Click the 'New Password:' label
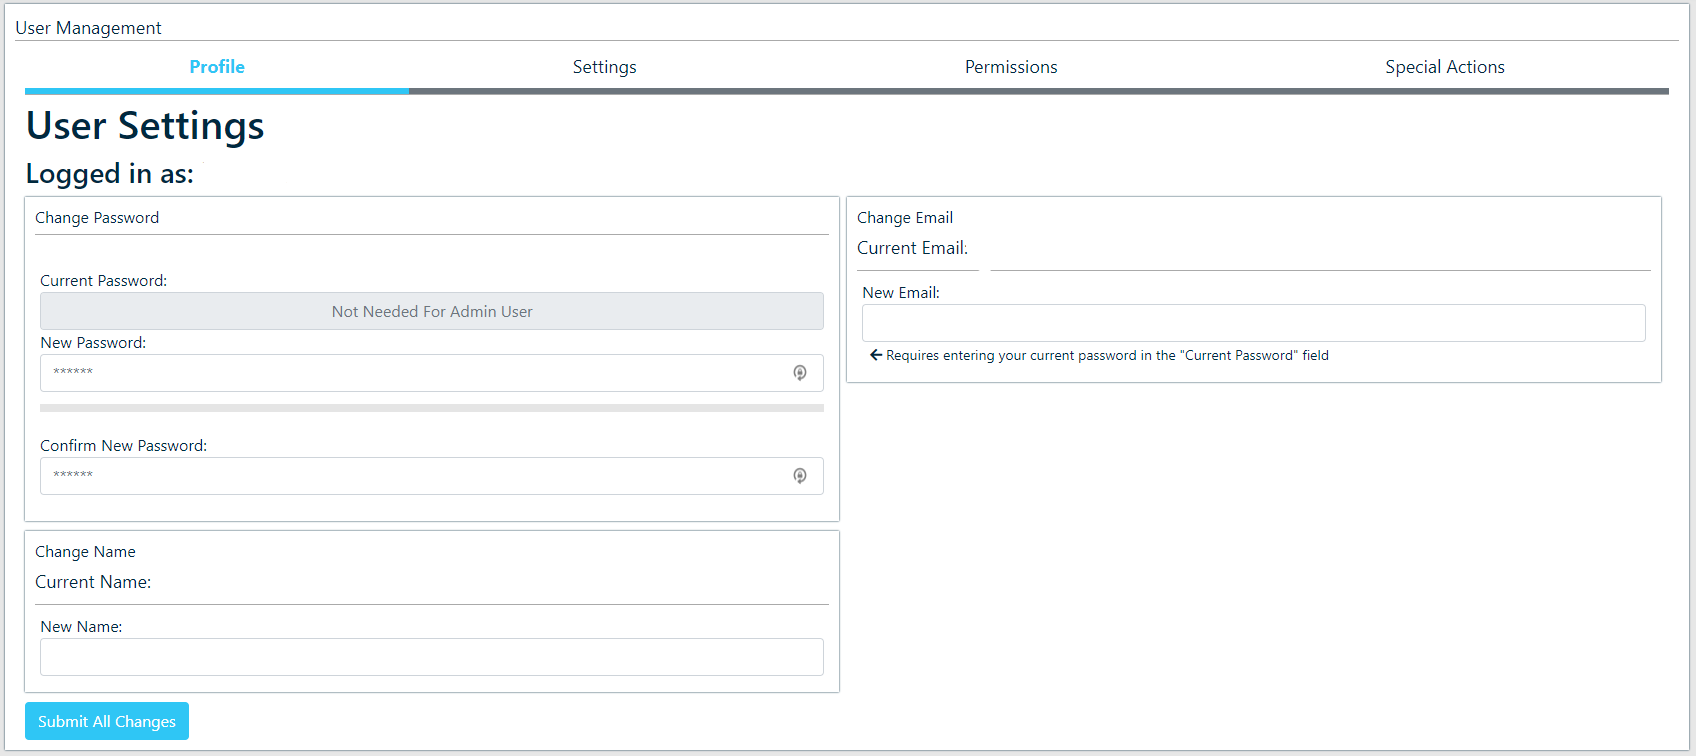The image size is (1696, 756). pos(93,343)
